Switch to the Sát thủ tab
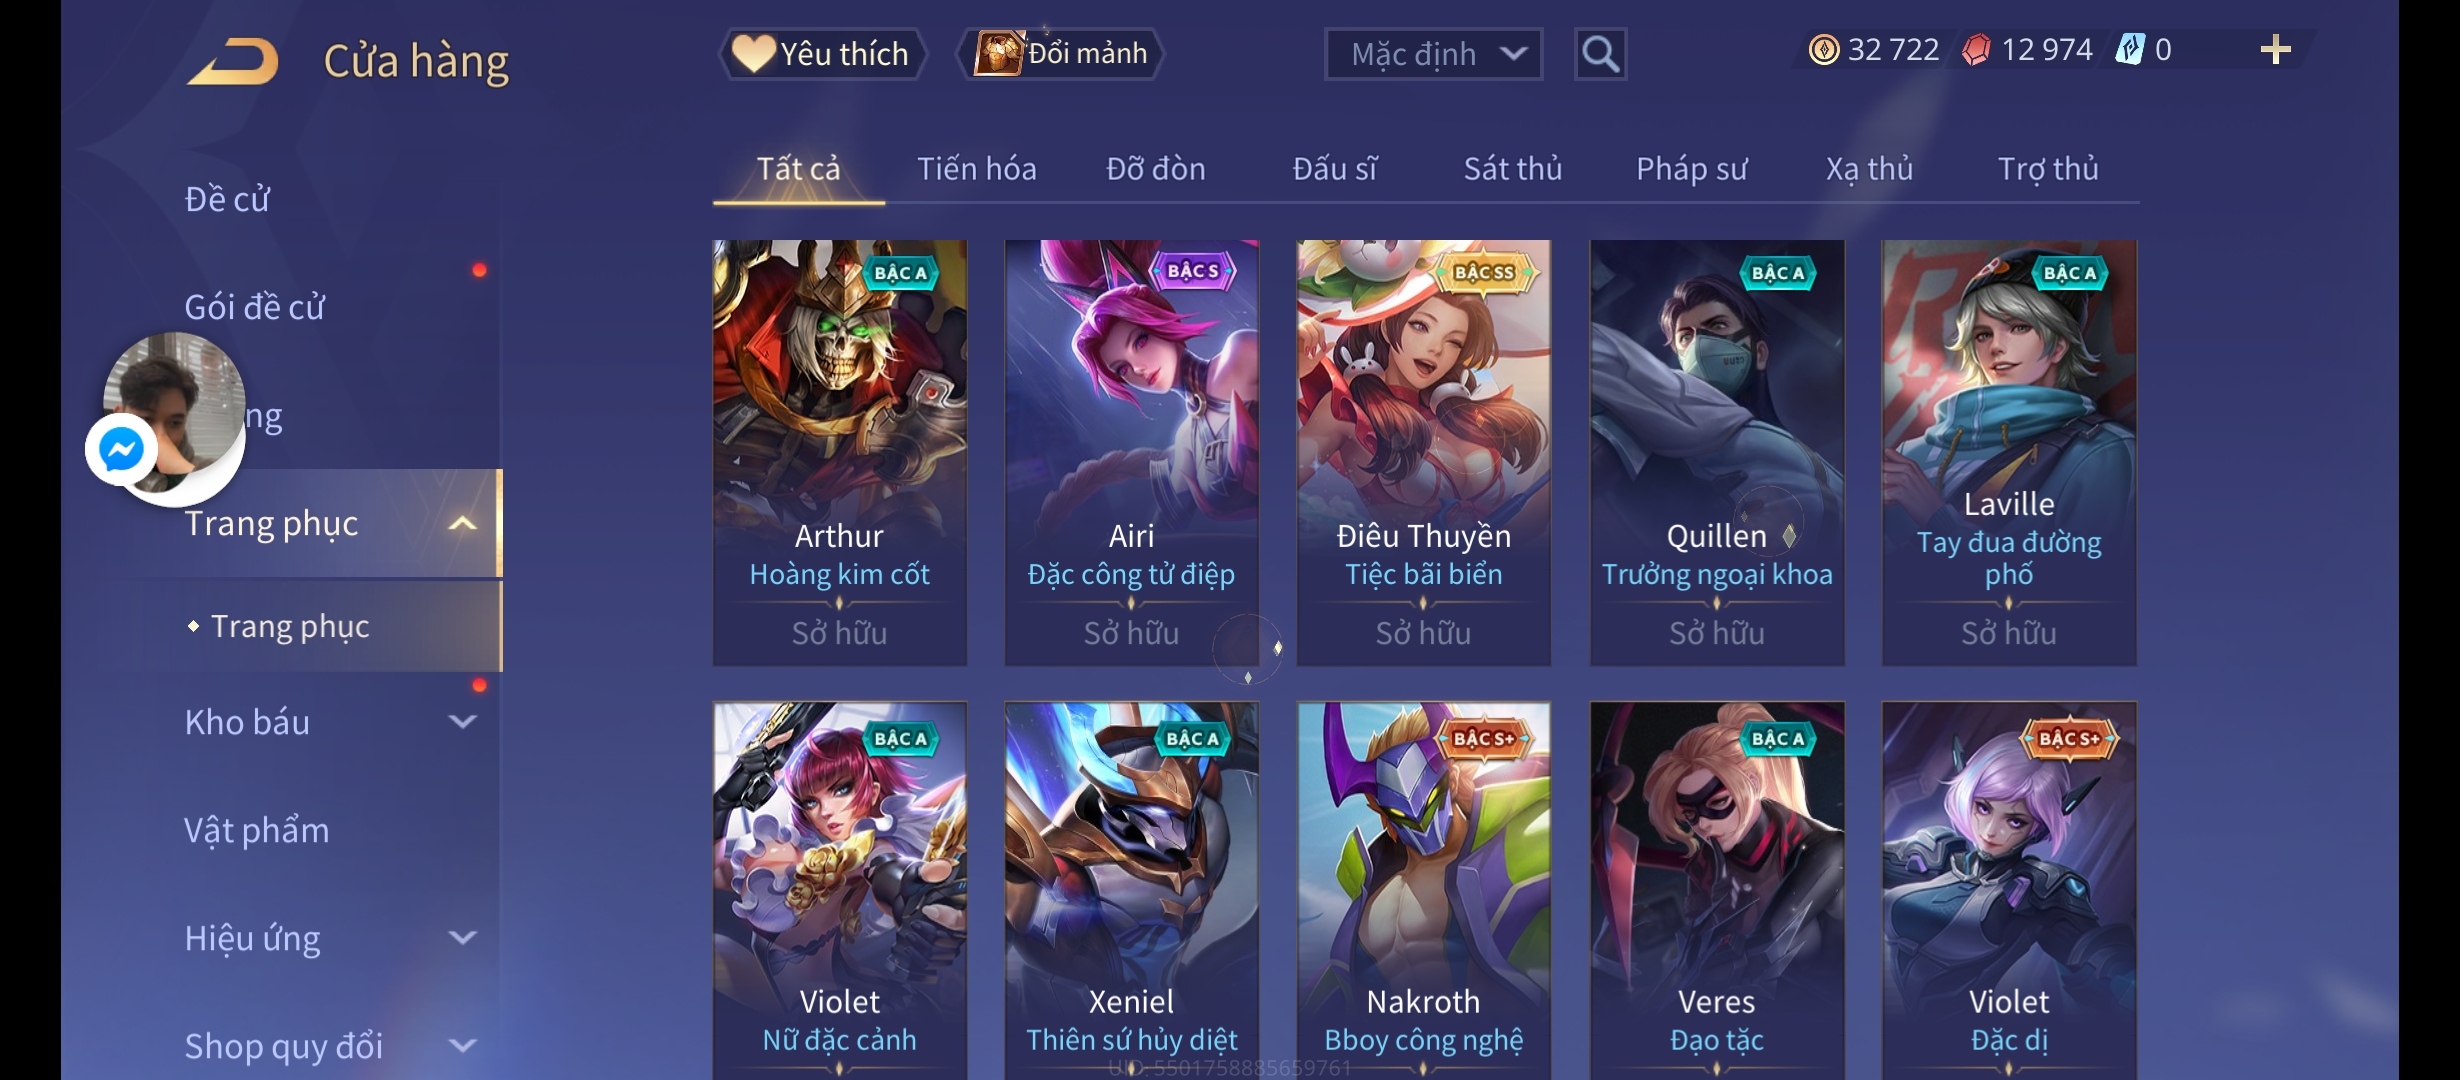The image size is (2460, 1080). (1512, 169)
